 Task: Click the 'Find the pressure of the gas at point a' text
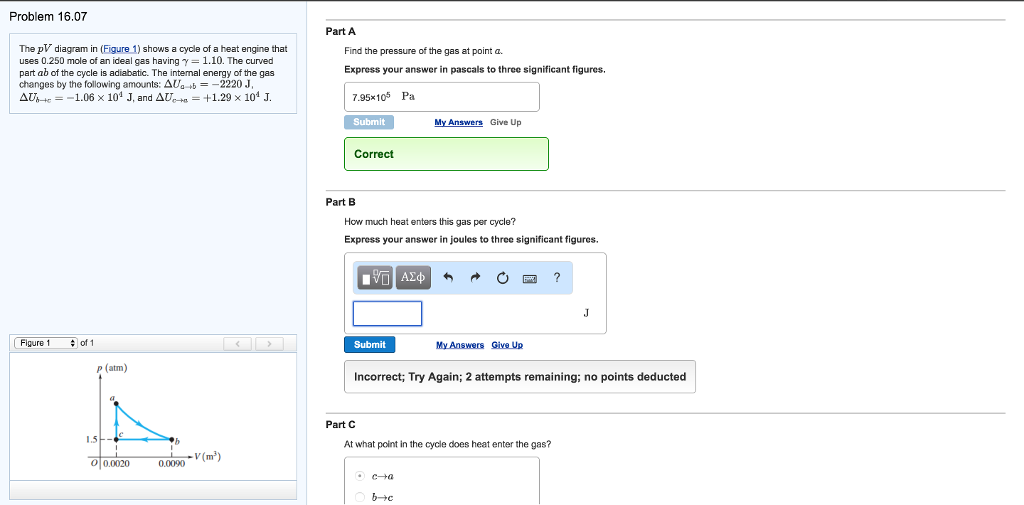coord(424,50)
